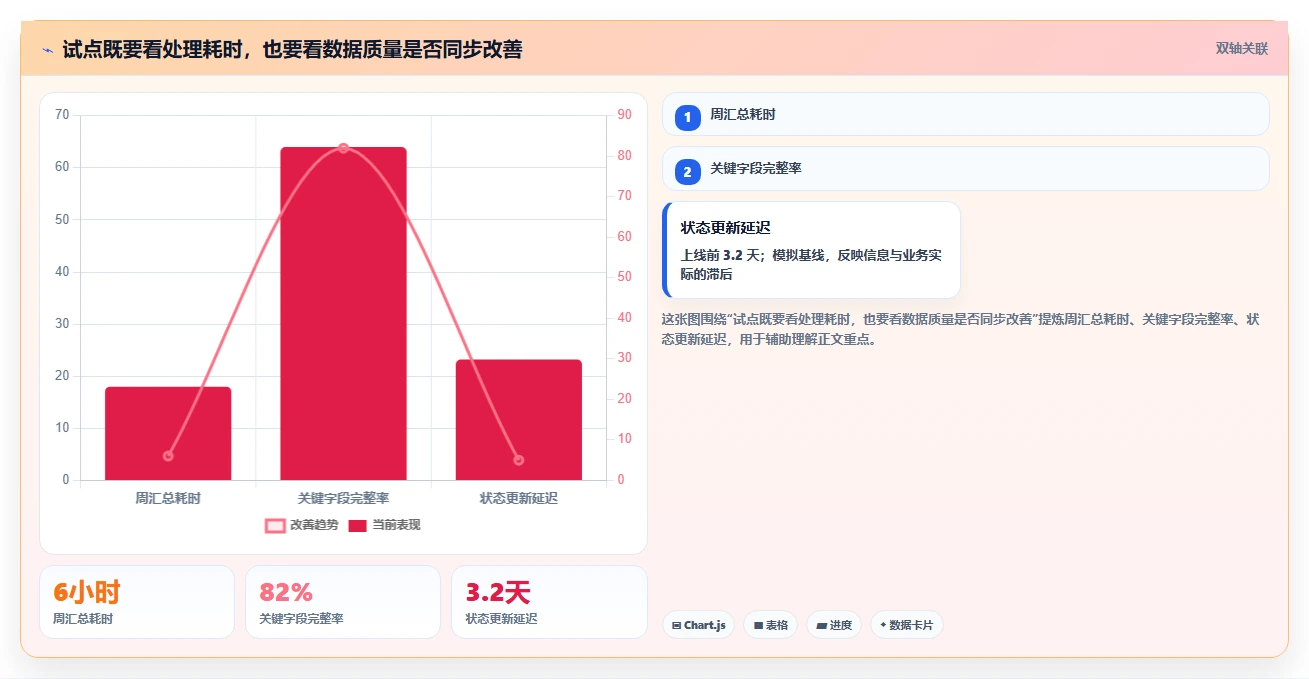Click the 表格 tag chip
This screenshot has width=1309, height=679.
pyautogui.click(x=770, y=625)
